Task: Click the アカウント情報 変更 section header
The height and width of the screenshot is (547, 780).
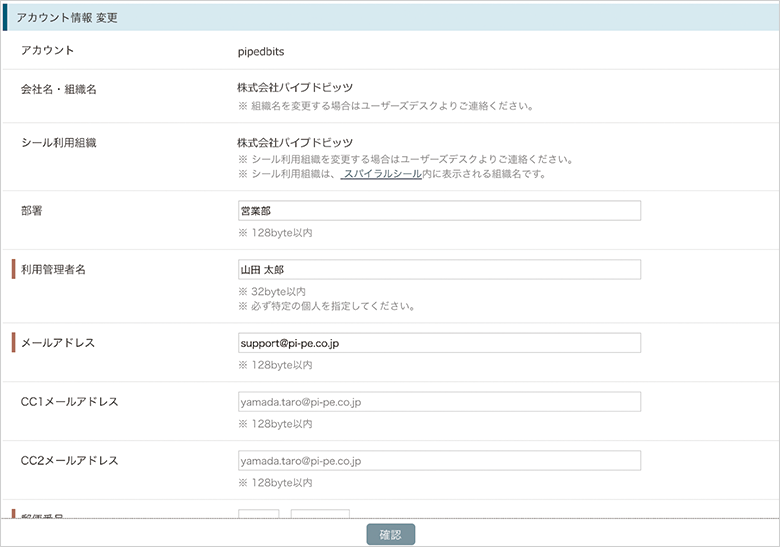Action: point(68,18)
